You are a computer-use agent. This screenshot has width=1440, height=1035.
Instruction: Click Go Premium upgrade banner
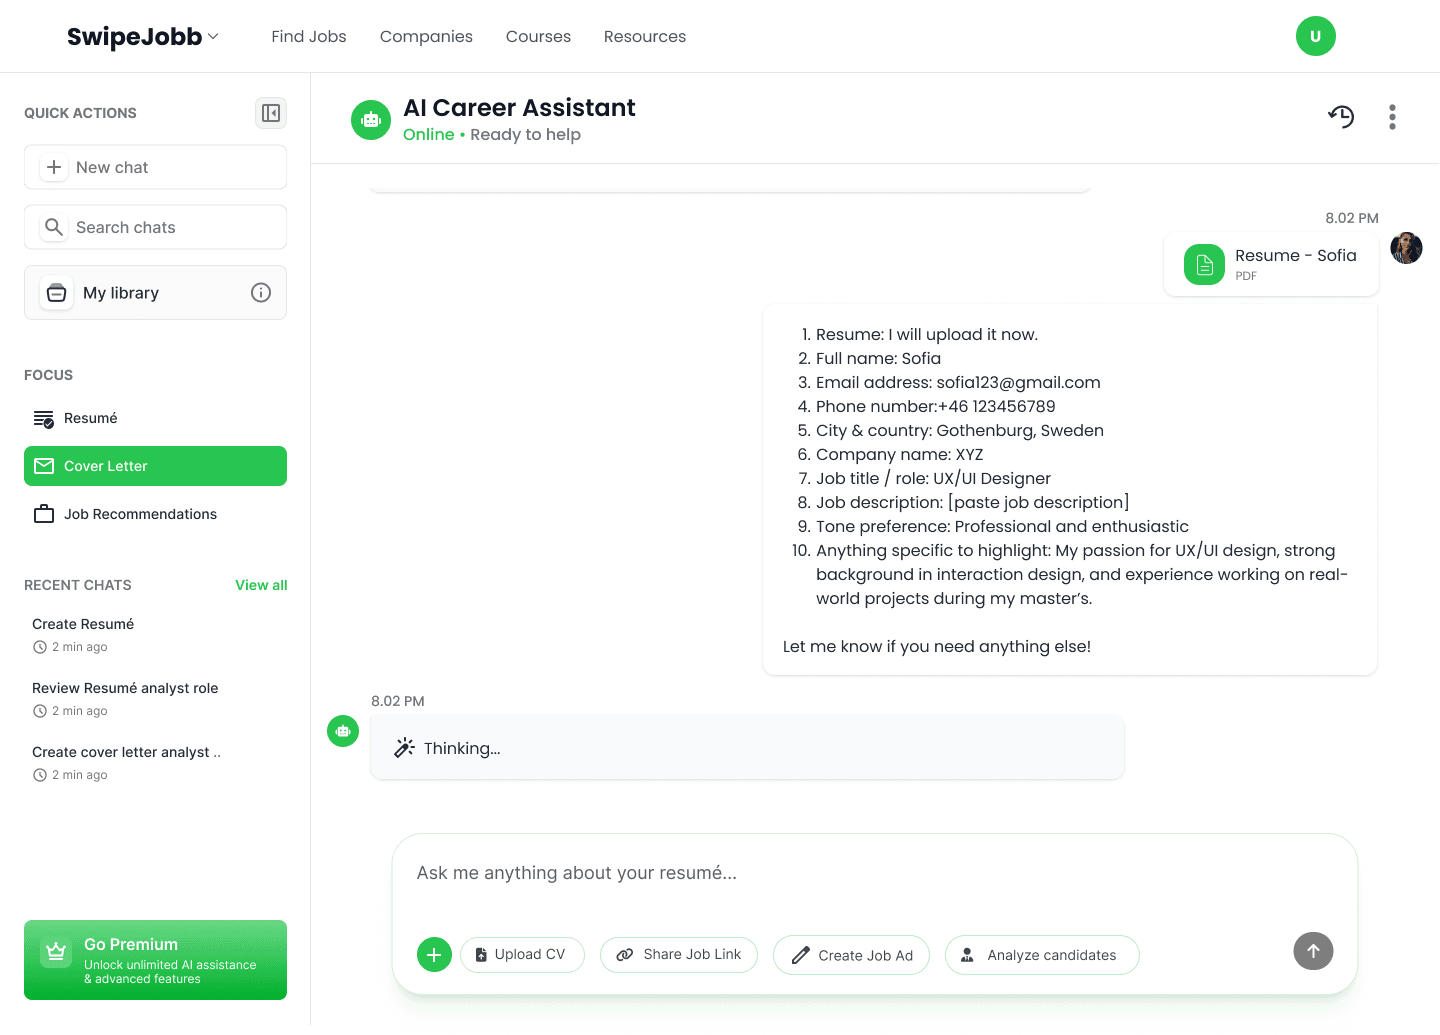(x=155, y=960)
